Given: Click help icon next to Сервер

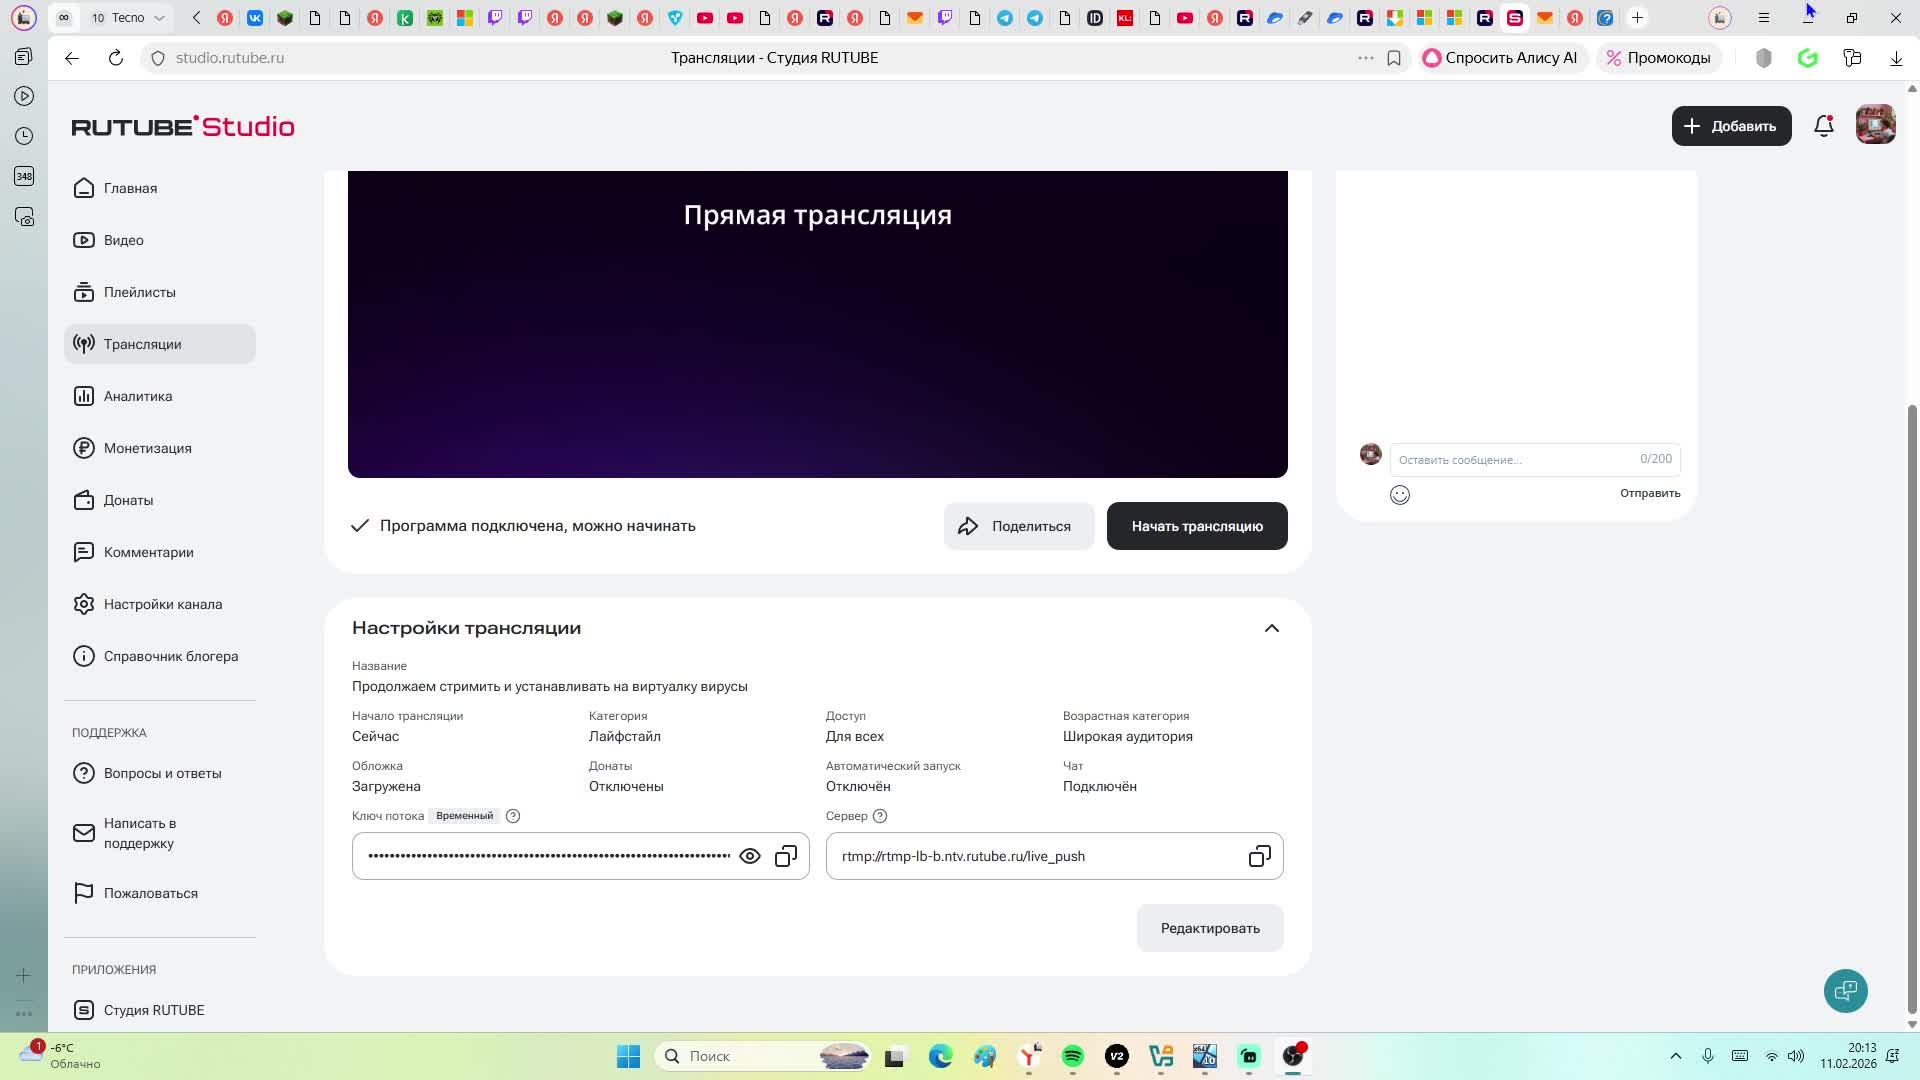Looking at the screenshot, I should click(x=880, y=816).
